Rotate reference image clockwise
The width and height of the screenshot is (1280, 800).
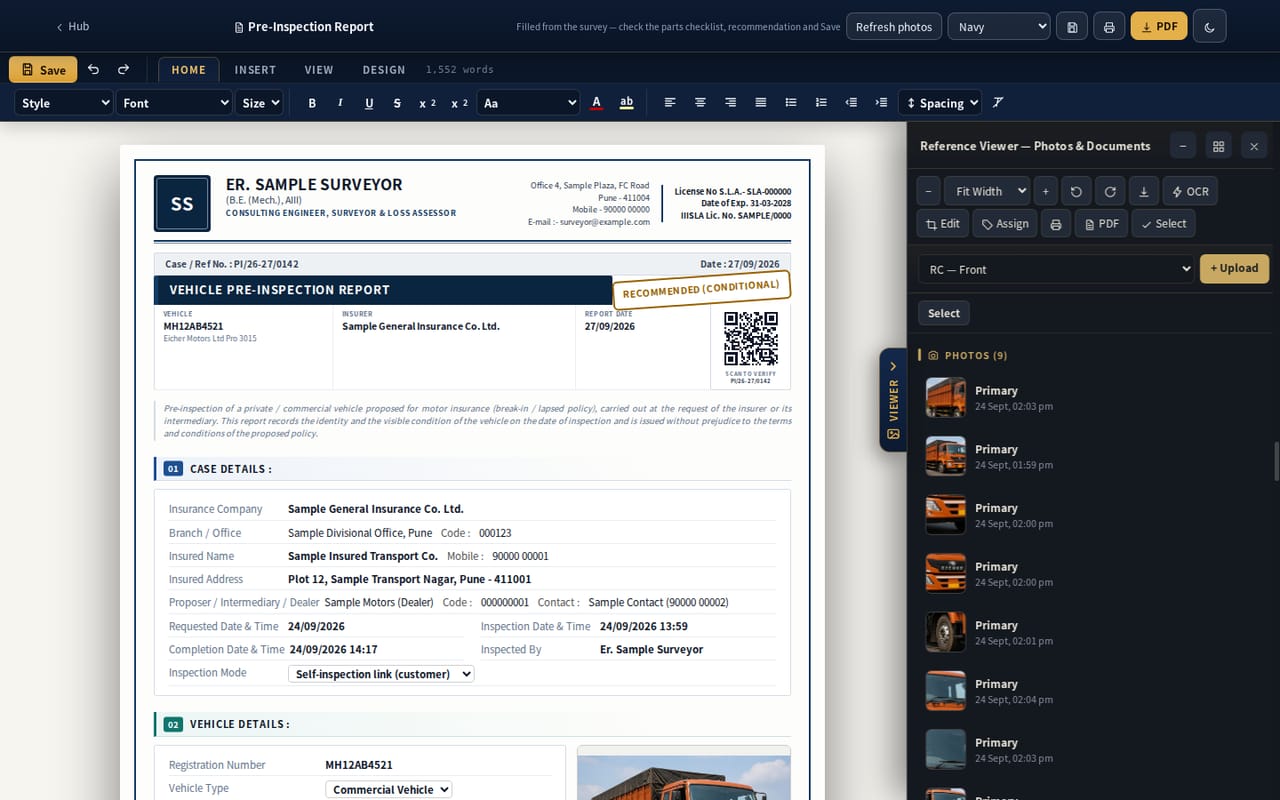point(1110,191)
